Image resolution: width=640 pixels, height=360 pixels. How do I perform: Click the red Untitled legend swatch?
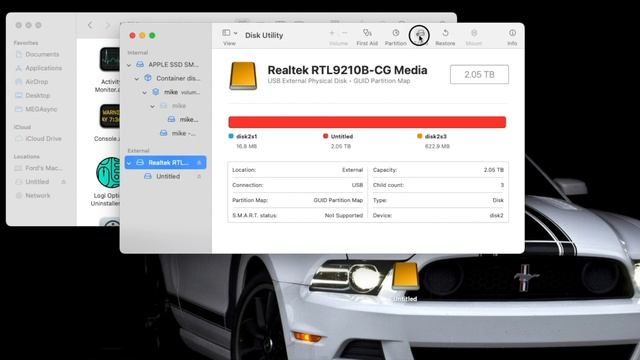[325, 136]
